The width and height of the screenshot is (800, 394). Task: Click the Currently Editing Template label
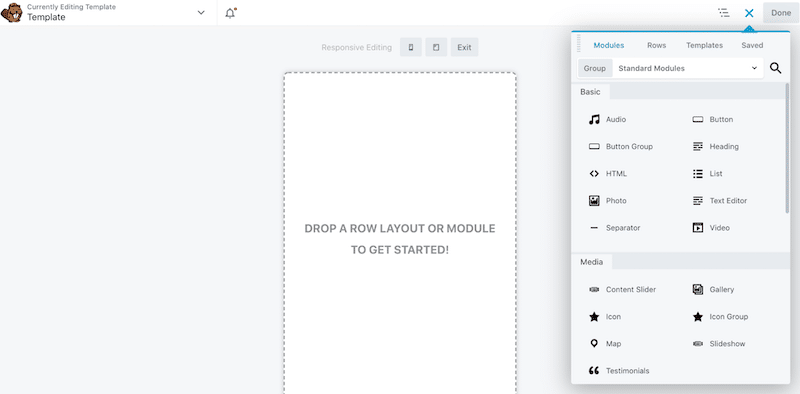coord(71,7)
